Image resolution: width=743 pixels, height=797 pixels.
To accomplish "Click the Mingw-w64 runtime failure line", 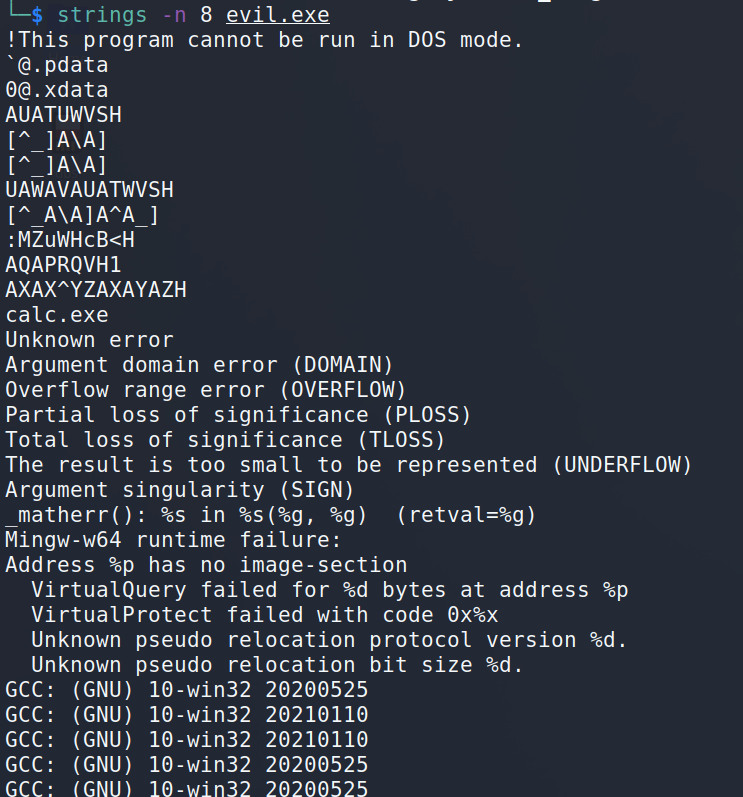I will tap(173, 540).
